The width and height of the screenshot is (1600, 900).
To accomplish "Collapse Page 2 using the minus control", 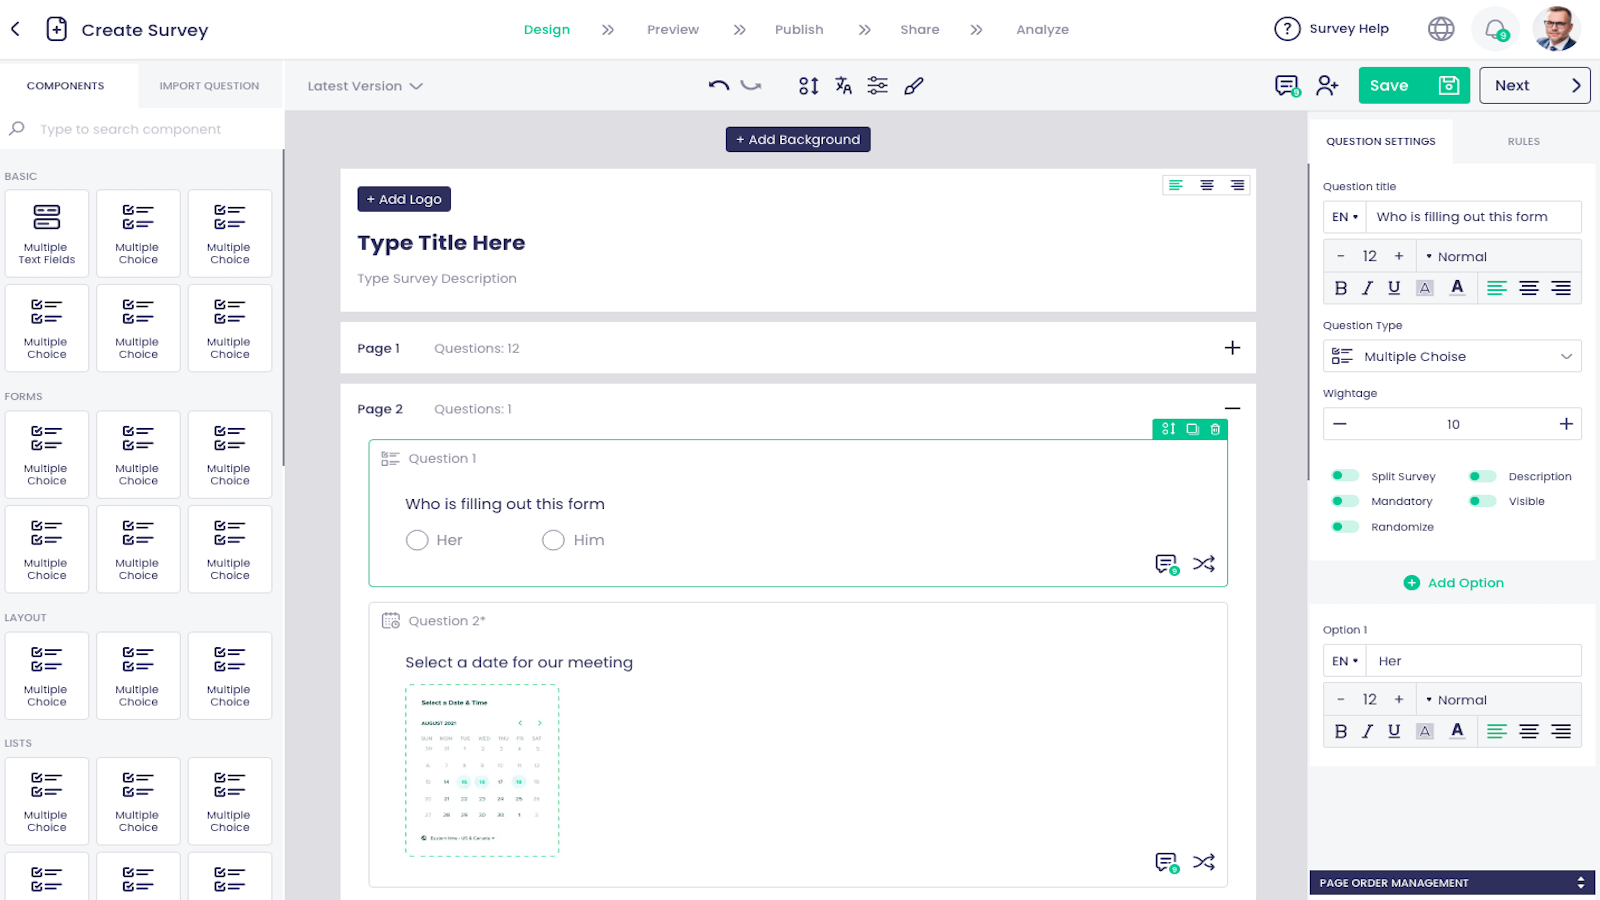I will [1233, 408].
